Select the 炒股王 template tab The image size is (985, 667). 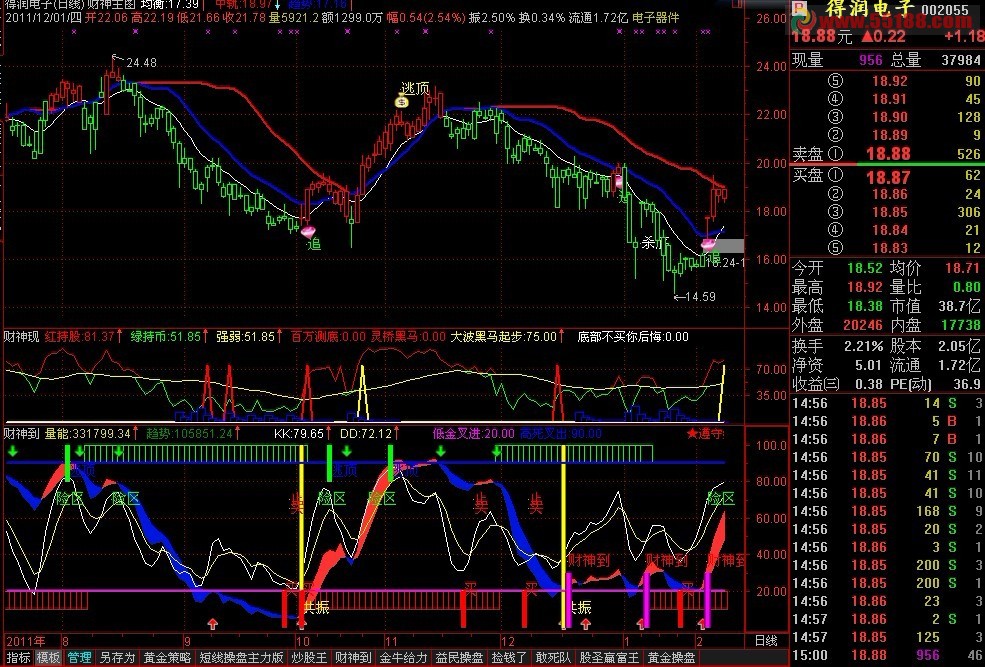[x=309, y=658]
